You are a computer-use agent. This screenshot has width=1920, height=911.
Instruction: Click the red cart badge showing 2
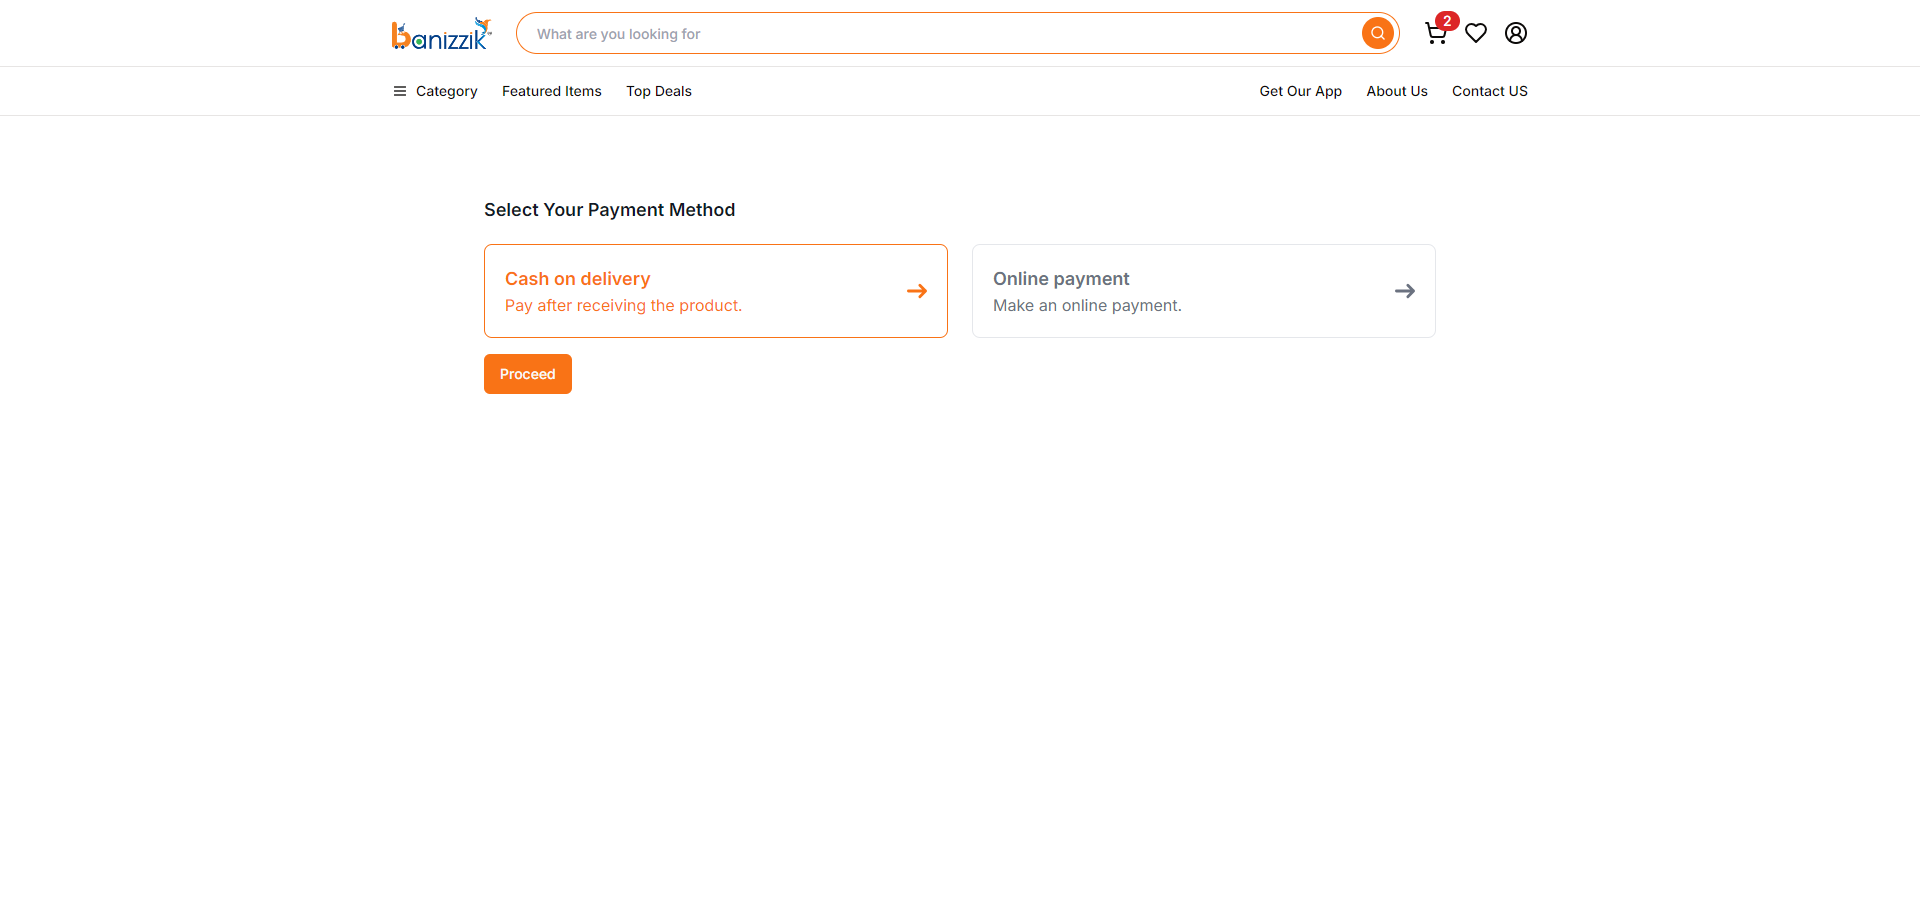(x=1447, y=21)
